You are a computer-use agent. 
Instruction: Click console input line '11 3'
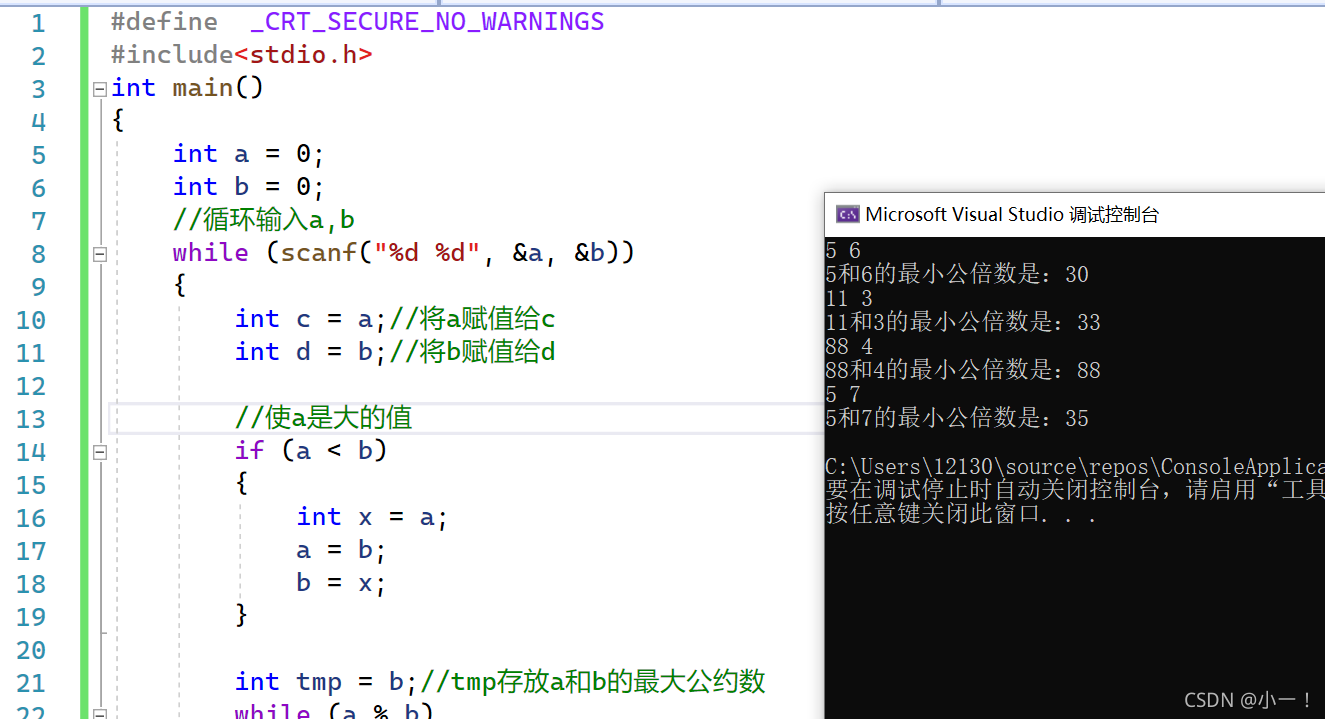(849, 298)
